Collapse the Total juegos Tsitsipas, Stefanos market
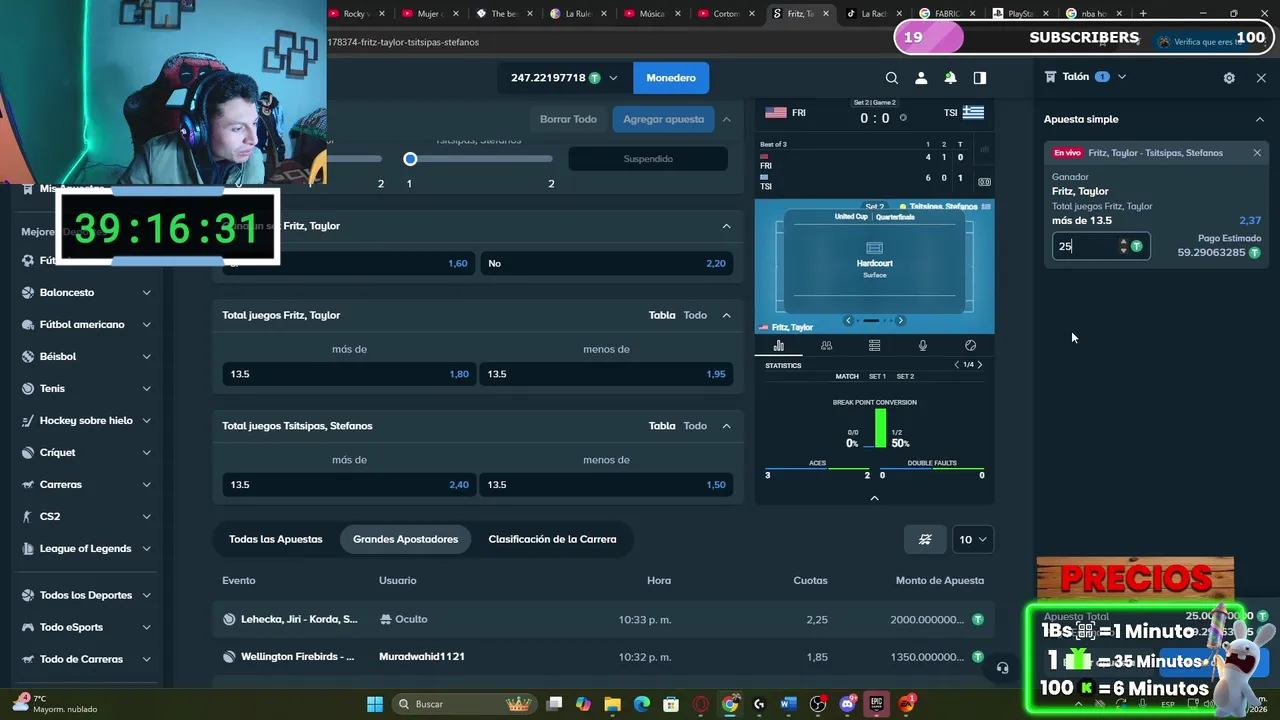This screenshot has width=1280, height=720. [726, 426]
